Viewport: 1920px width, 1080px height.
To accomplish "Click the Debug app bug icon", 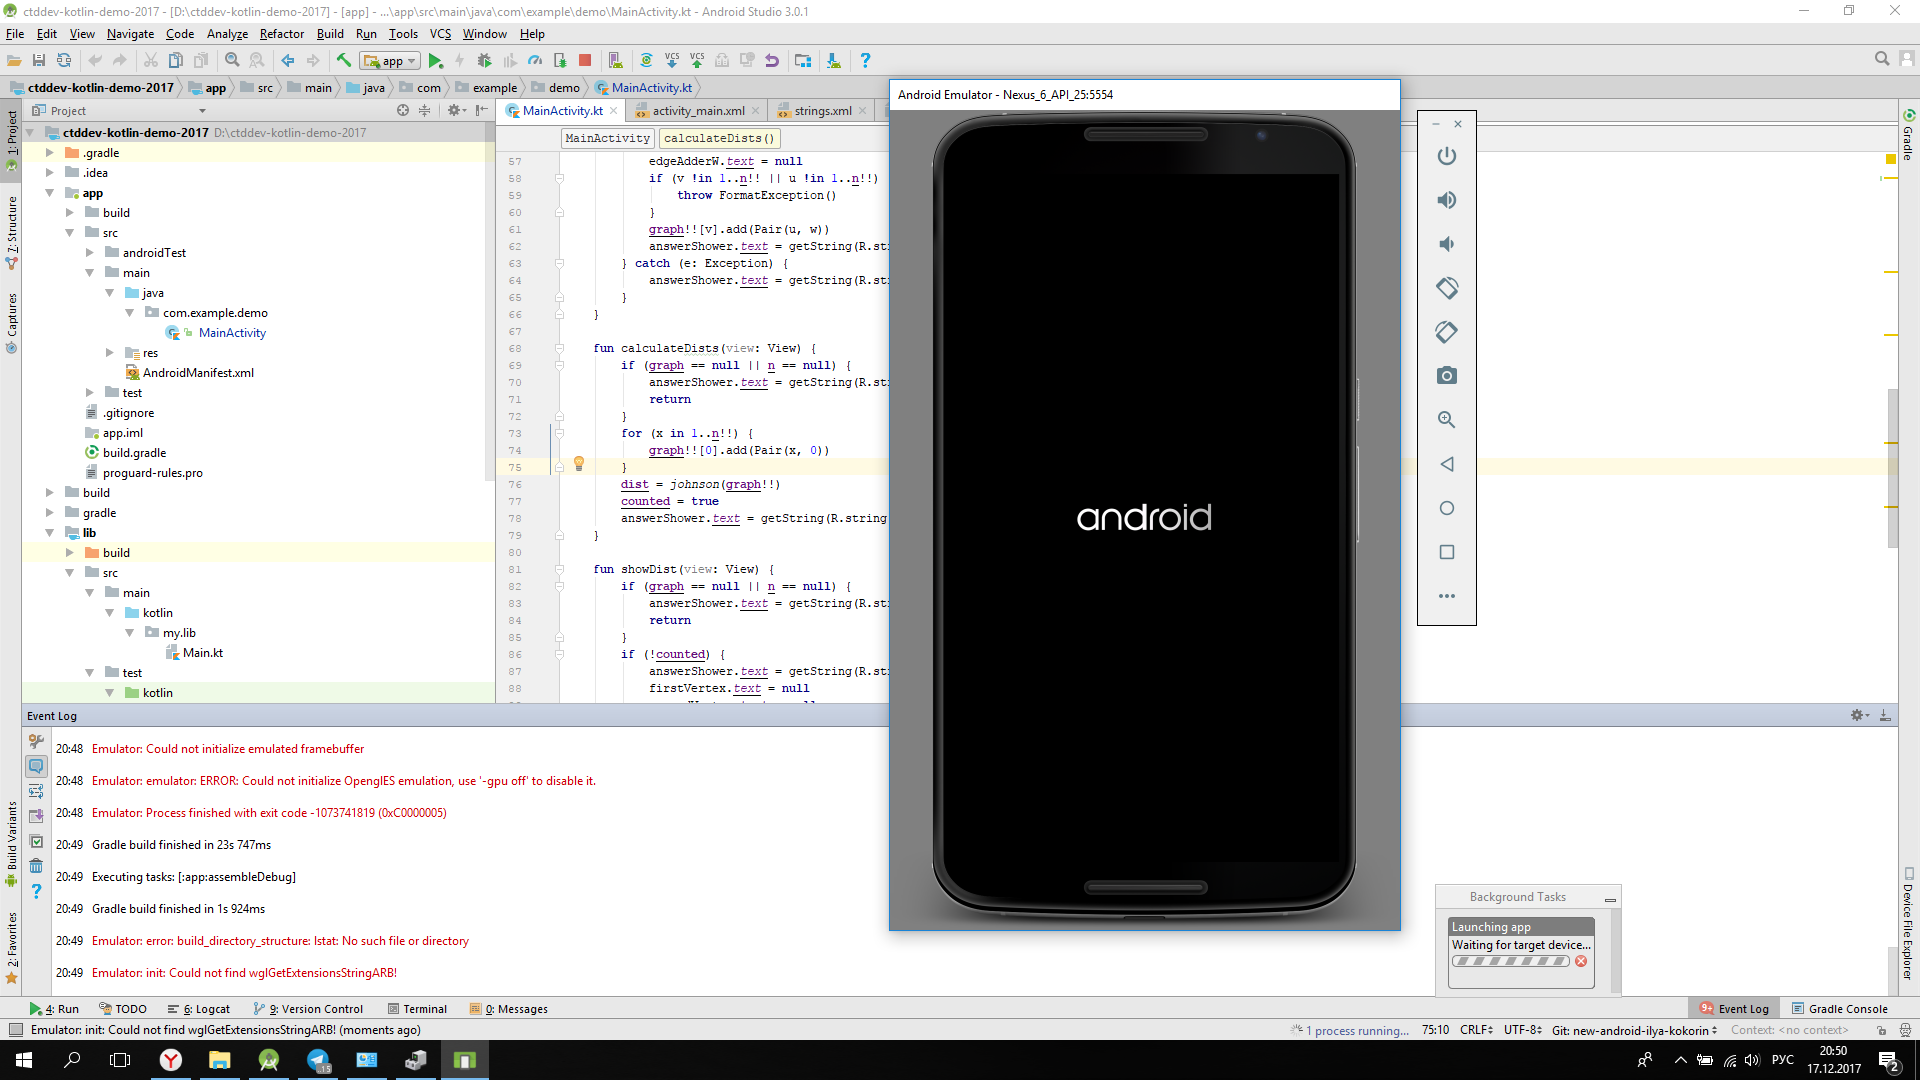I will (484, 61).
